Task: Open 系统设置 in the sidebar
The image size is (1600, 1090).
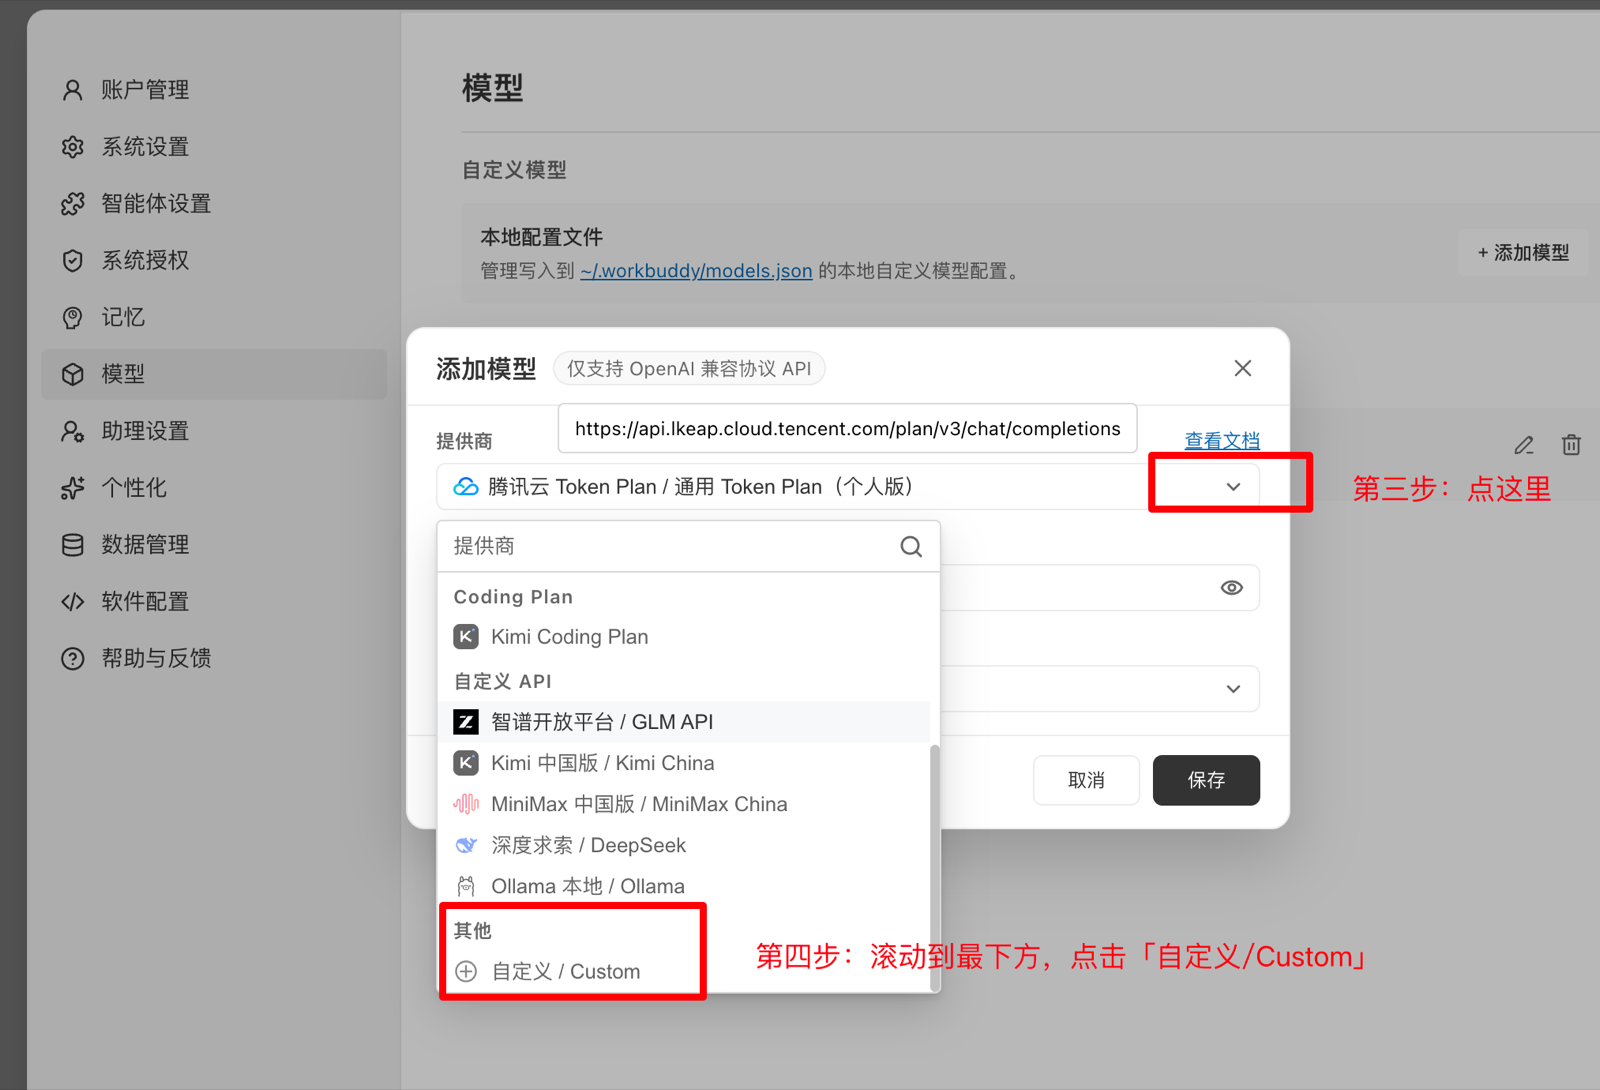Action: (x=214, y=147)
